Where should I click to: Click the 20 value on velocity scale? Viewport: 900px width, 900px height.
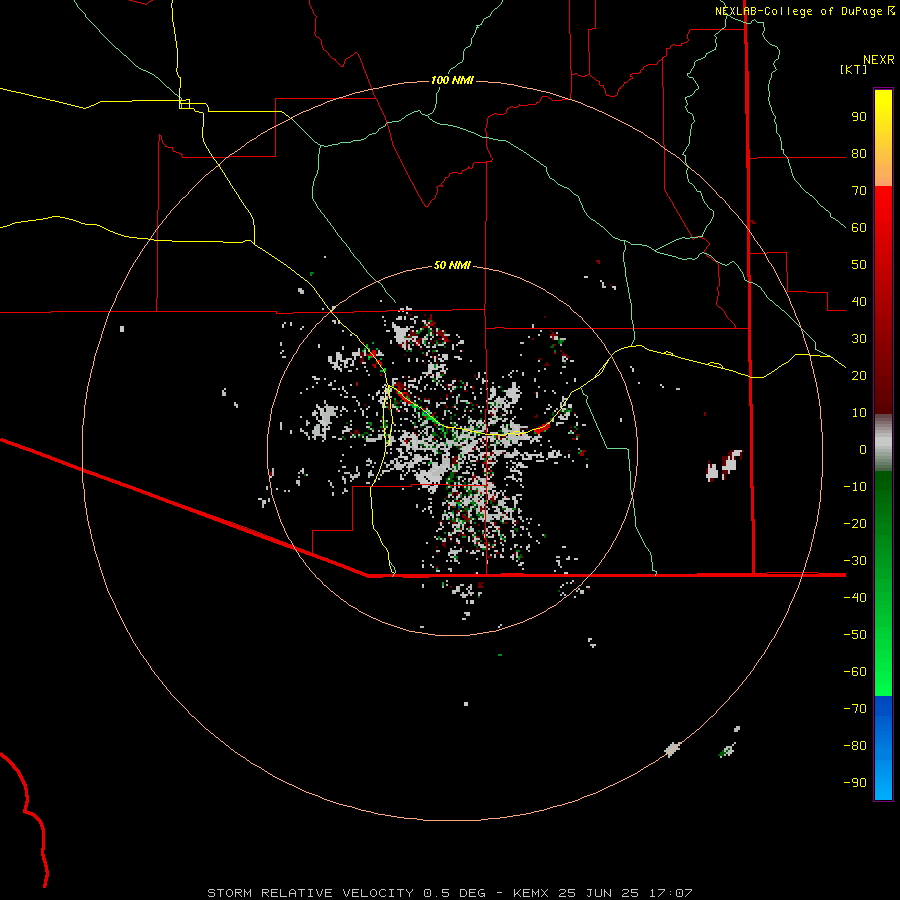pyautogui.click(x=859, y=376)
